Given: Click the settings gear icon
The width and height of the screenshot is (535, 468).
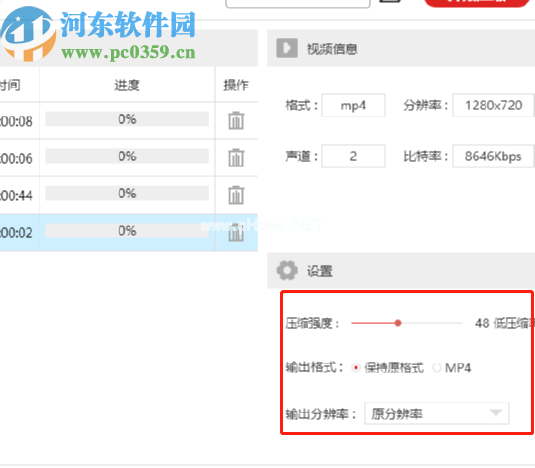Looking at the screenshot, I should 287,270.
